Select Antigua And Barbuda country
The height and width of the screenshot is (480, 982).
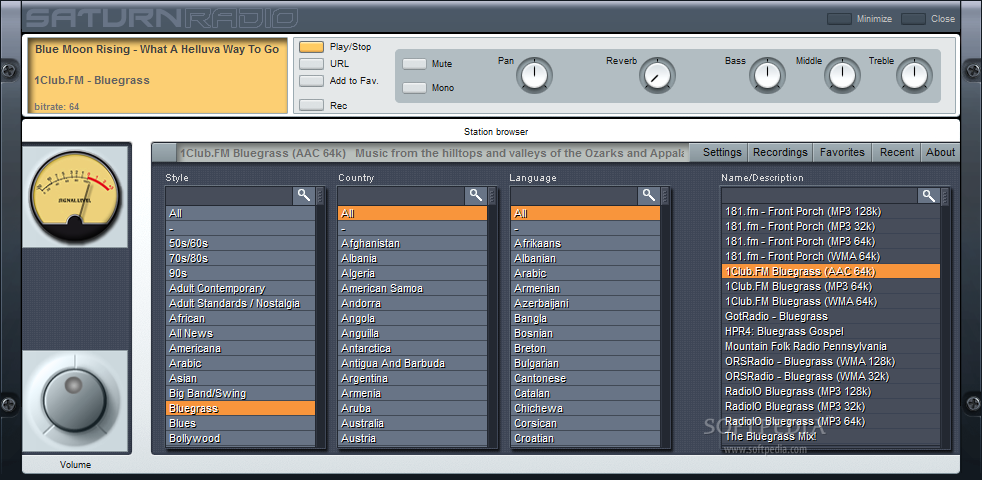click(413, 363)
